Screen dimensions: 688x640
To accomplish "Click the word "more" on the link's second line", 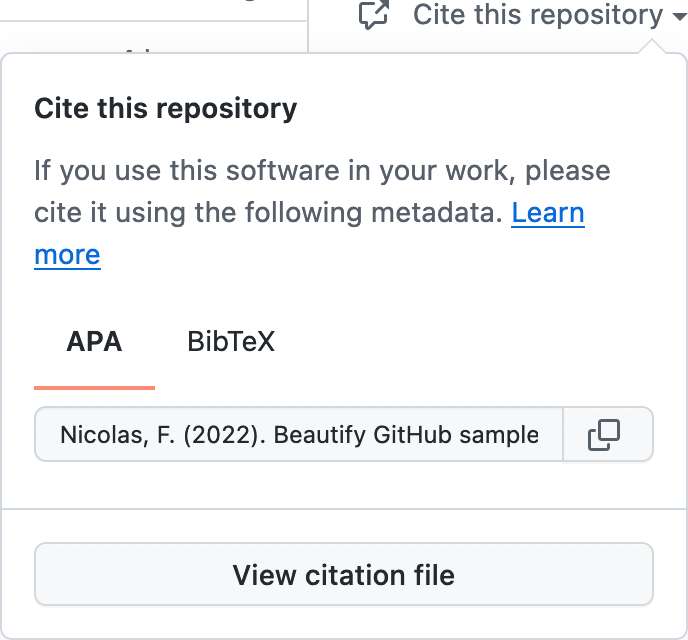I will pos(67,255).
